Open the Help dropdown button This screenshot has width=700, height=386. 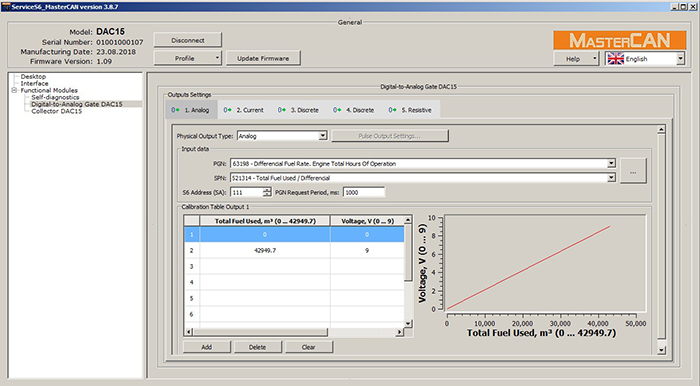pos(576,59)
